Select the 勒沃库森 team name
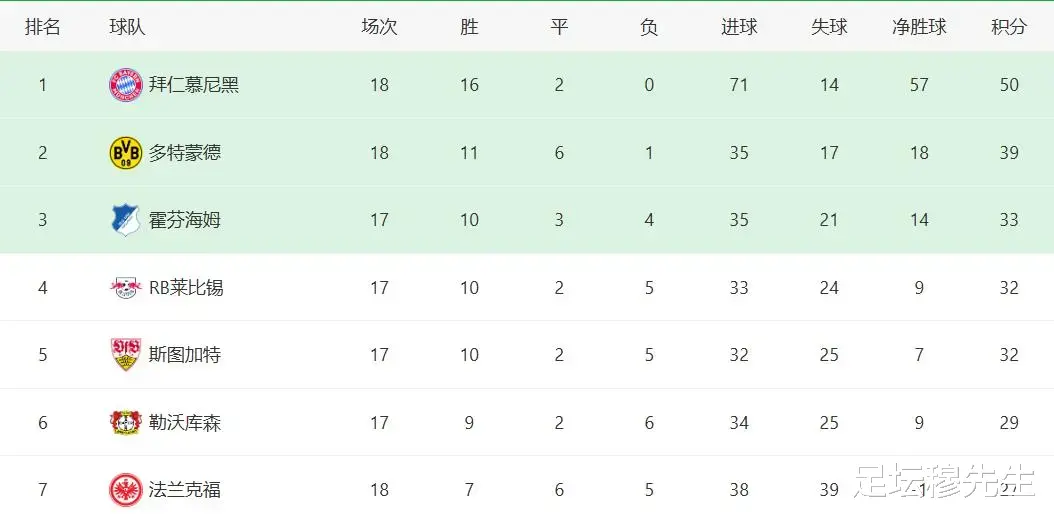This screenshot has width=1054, height=523. (185, 423)
